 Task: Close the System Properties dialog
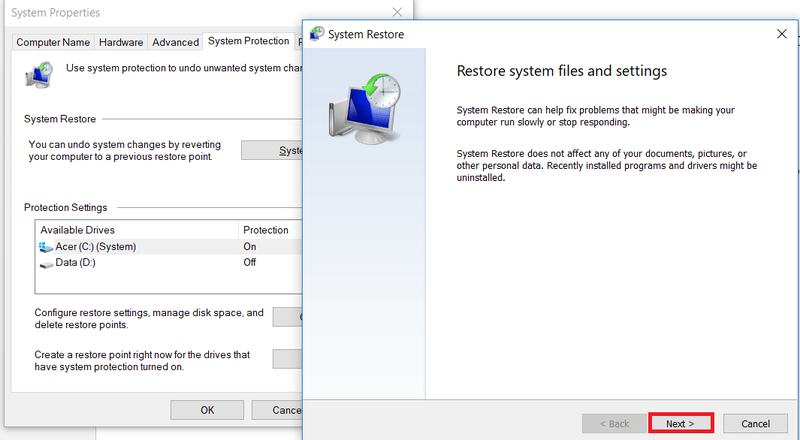tap(397, 12)
